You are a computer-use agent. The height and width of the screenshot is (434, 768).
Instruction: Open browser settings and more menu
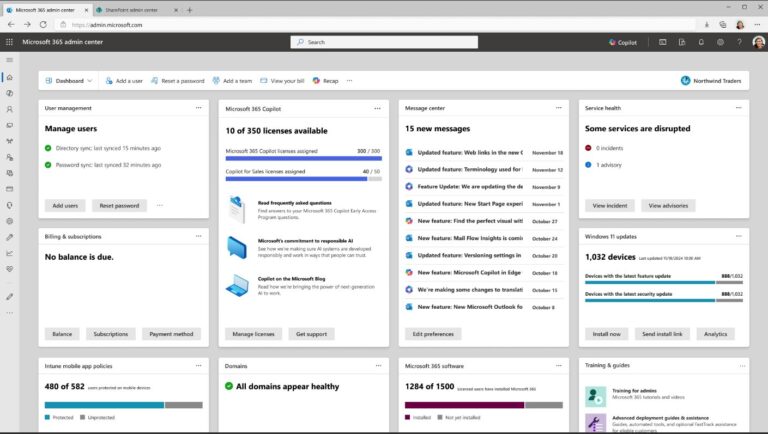click(x=757, y=24)
